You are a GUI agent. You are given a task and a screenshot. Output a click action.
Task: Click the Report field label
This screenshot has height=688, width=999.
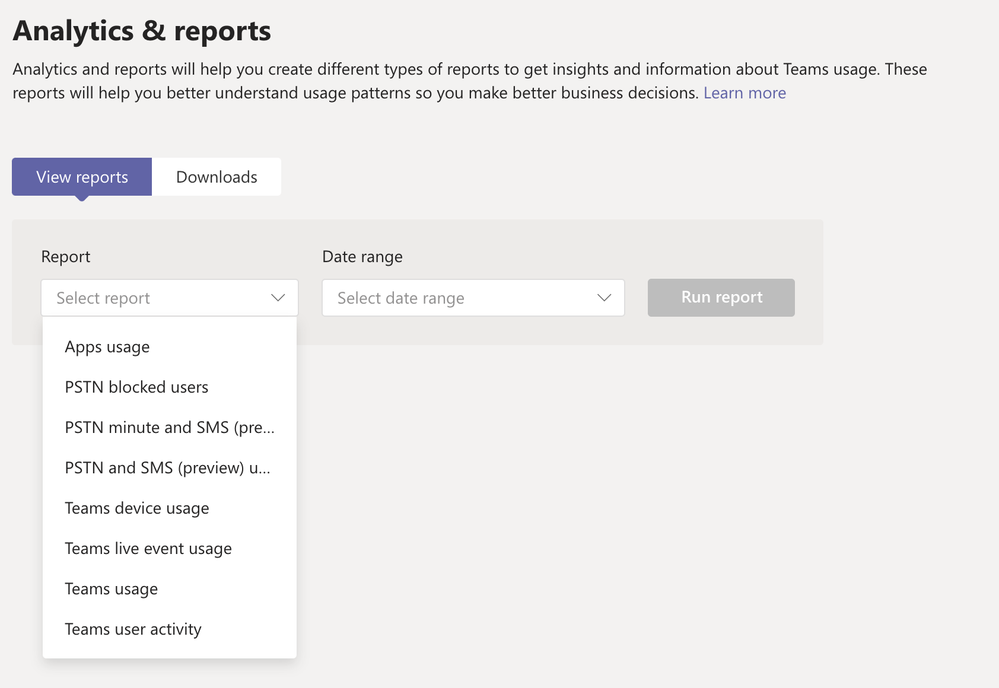(x=66, y=257)
